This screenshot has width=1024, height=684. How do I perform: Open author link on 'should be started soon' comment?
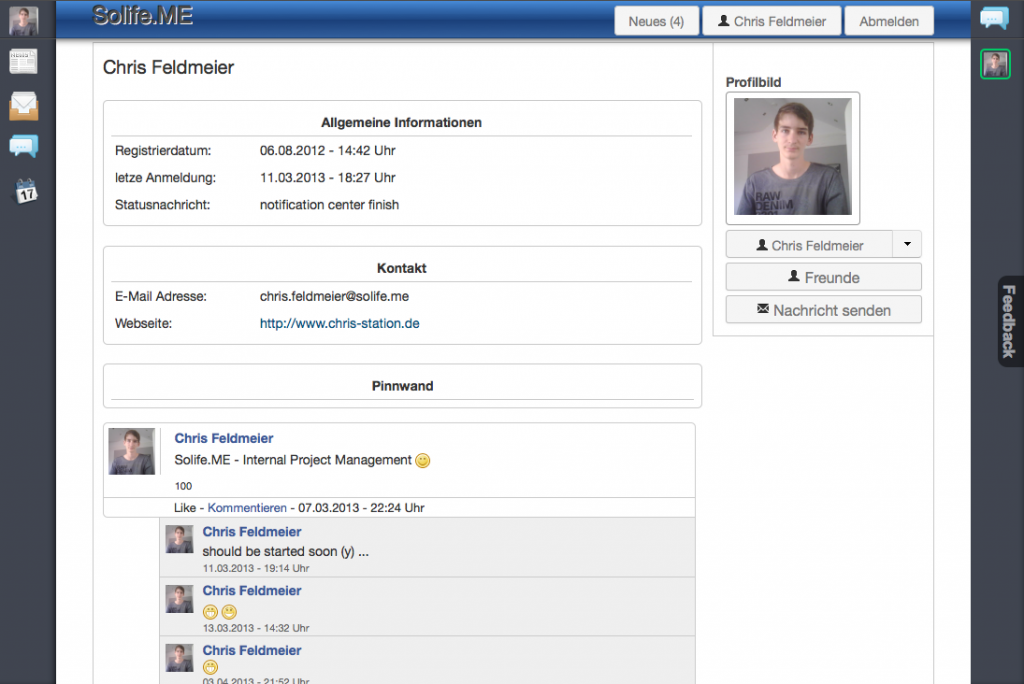pos(251,532)
